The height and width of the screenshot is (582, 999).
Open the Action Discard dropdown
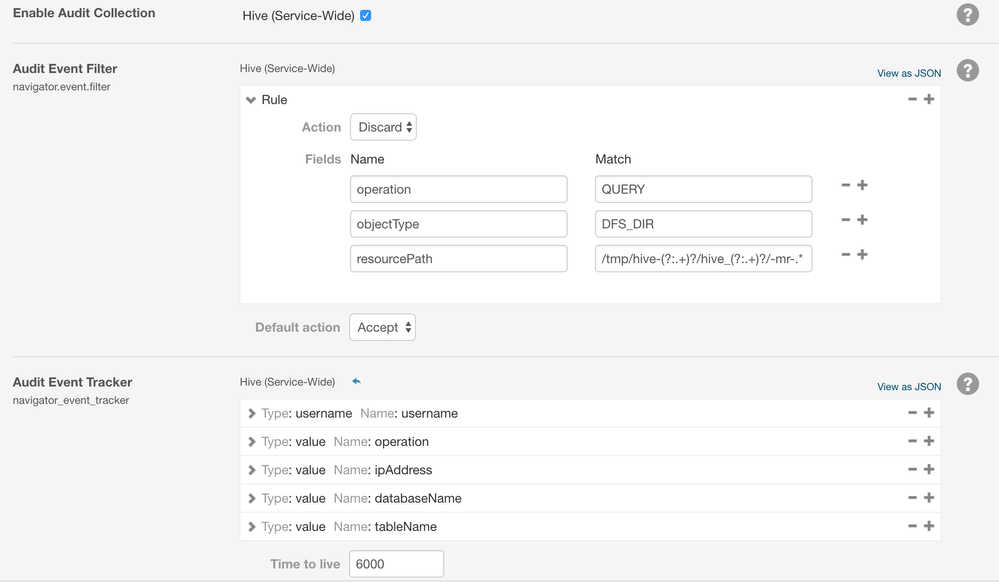(383, 127)
